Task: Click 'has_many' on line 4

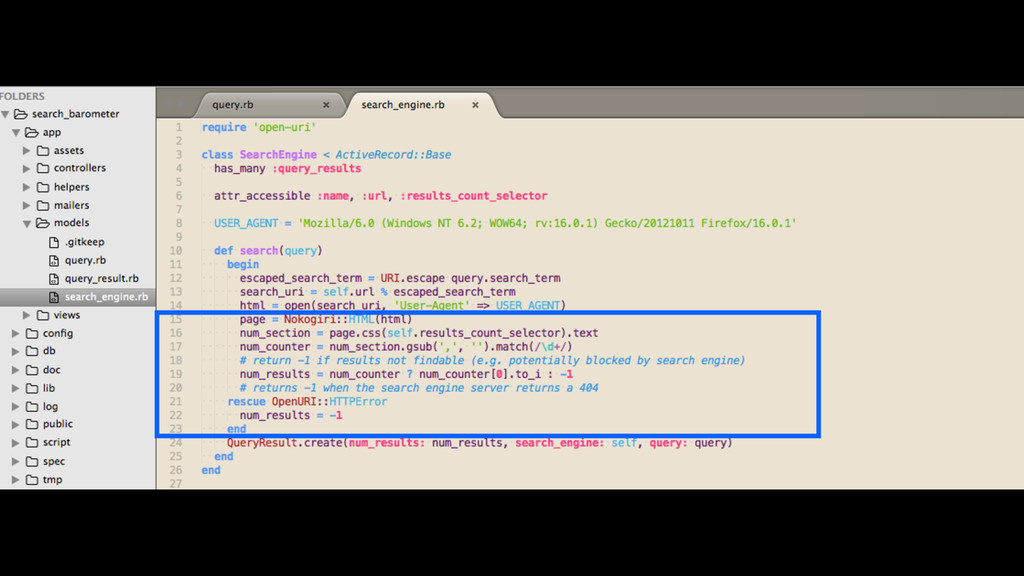Action: pos(240,168)
